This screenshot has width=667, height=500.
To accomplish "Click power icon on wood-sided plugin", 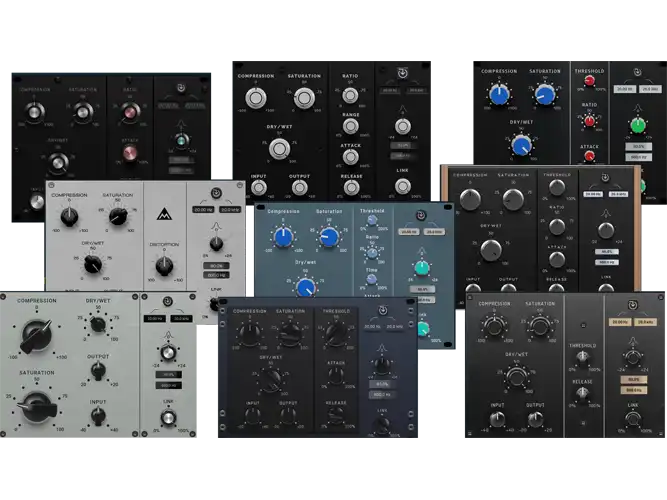I will [x=605, y=177].
